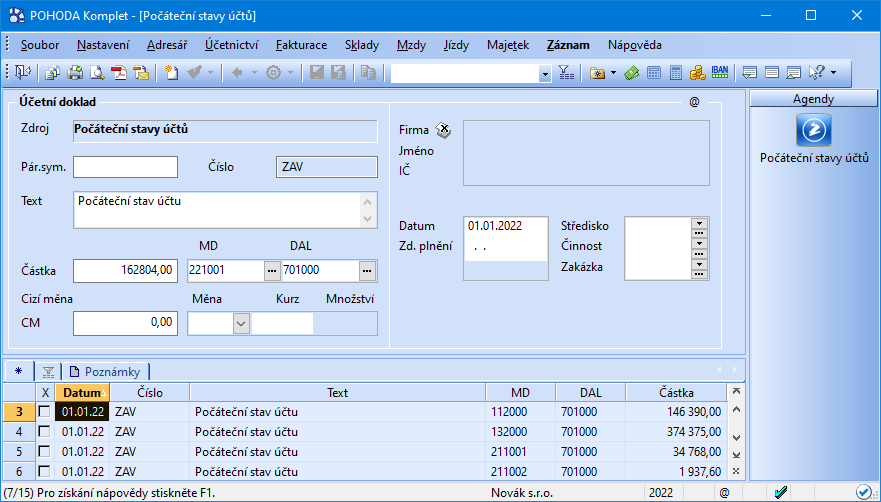
Task: Click year 2022 in status bar
Action: pos(661,493)
